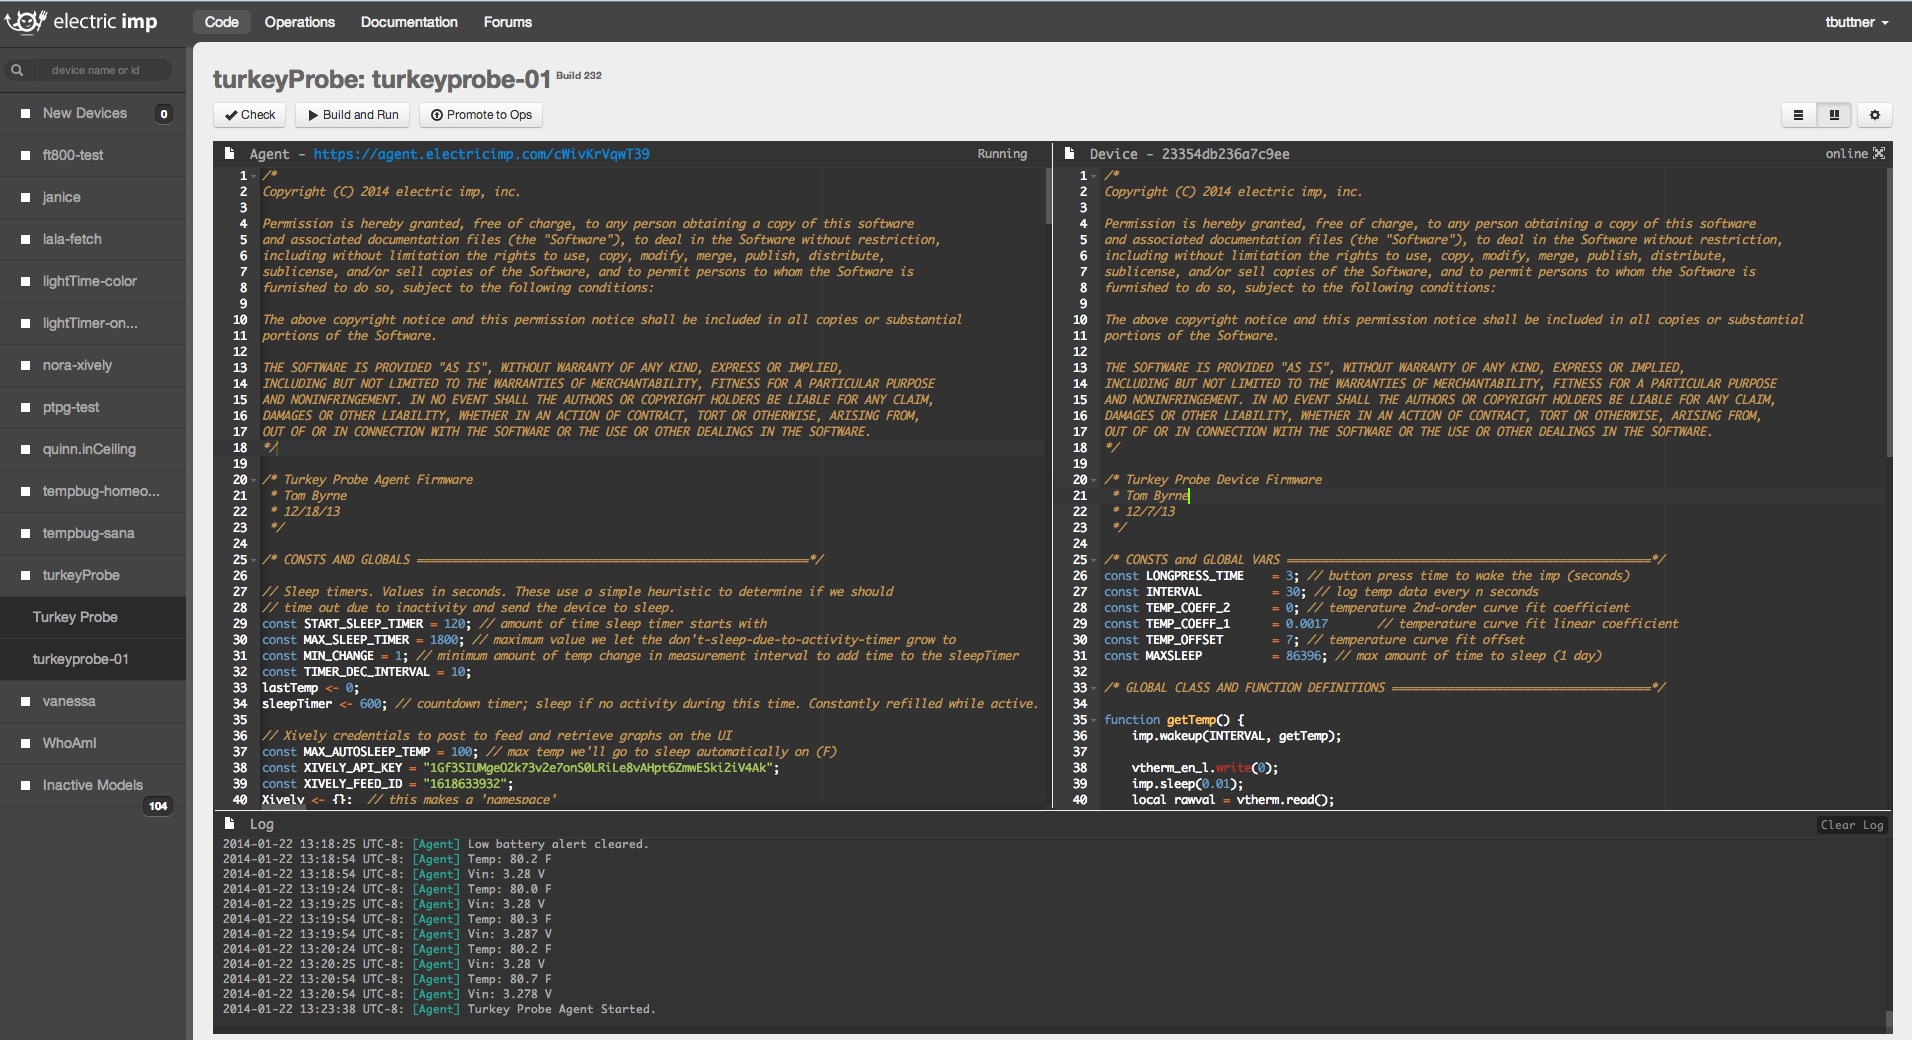Click the Build and Run button

click(353, 115)
